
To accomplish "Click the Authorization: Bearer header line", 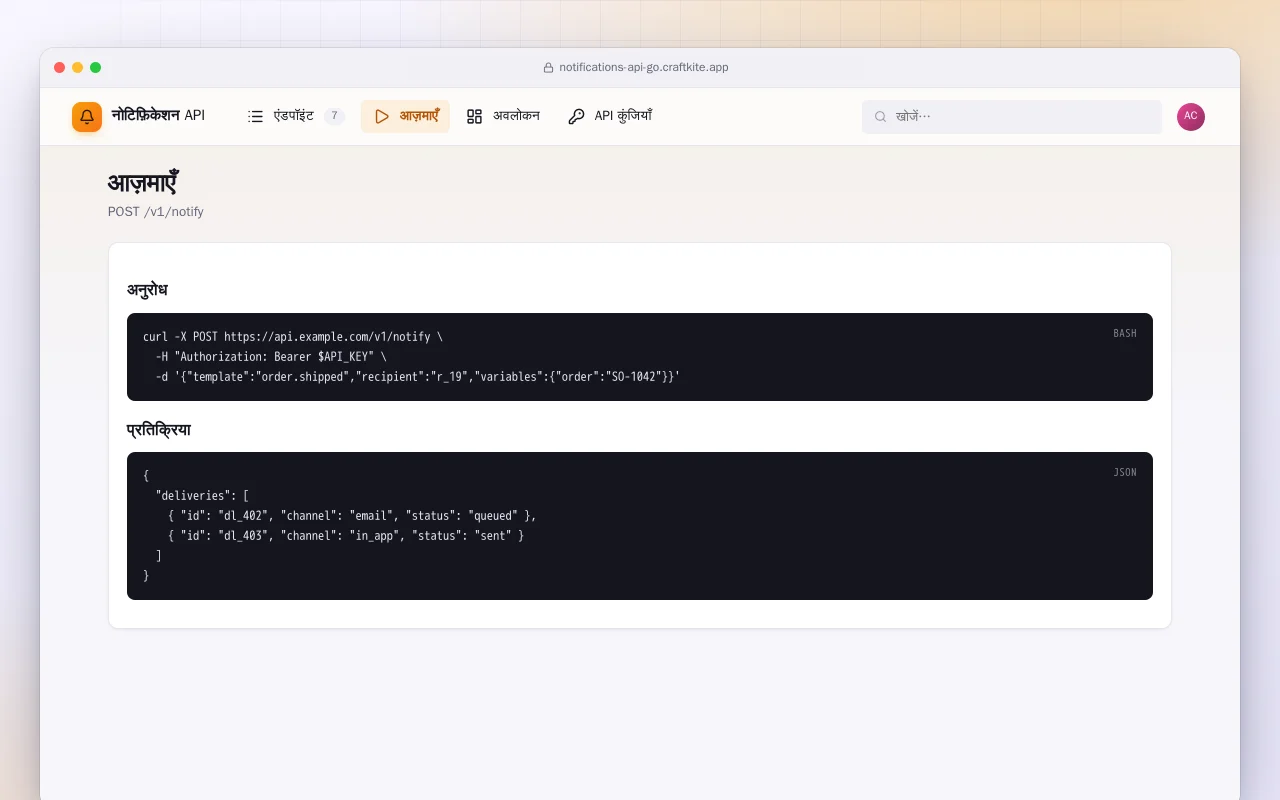I will point(271,357).
